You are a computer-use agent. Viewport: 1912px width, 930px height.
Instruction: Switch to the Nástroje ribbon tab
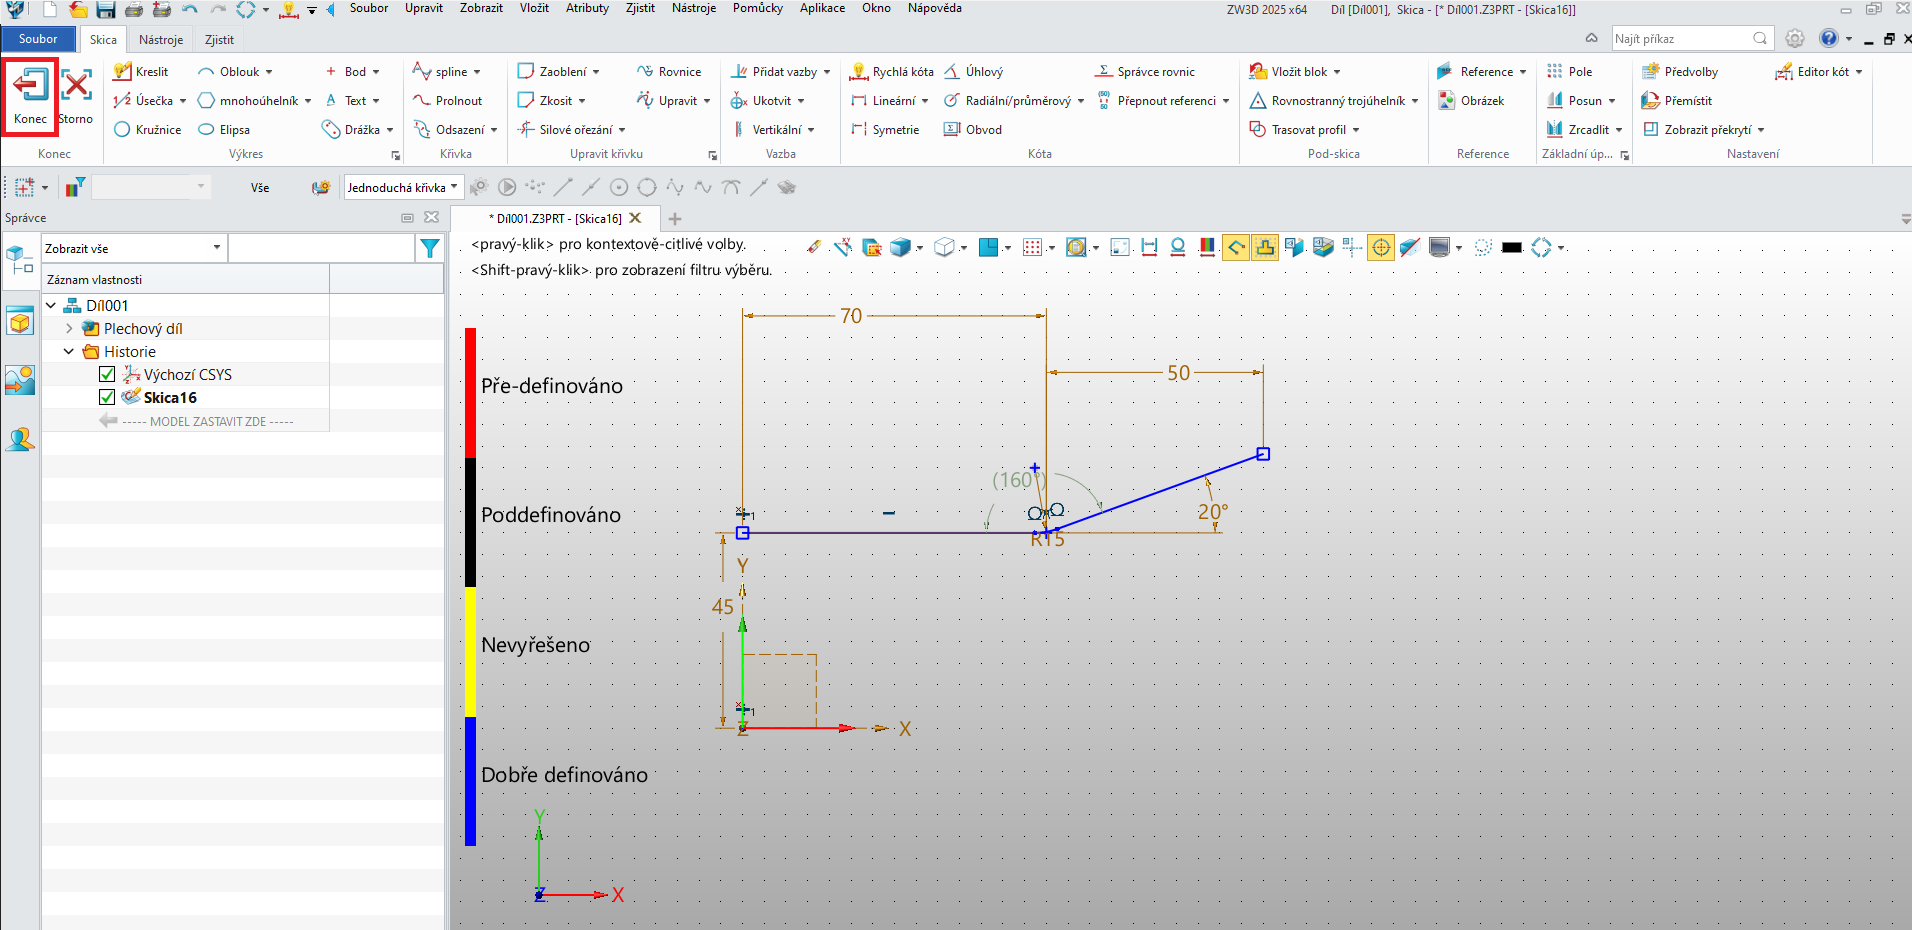[x=161, y=40]
